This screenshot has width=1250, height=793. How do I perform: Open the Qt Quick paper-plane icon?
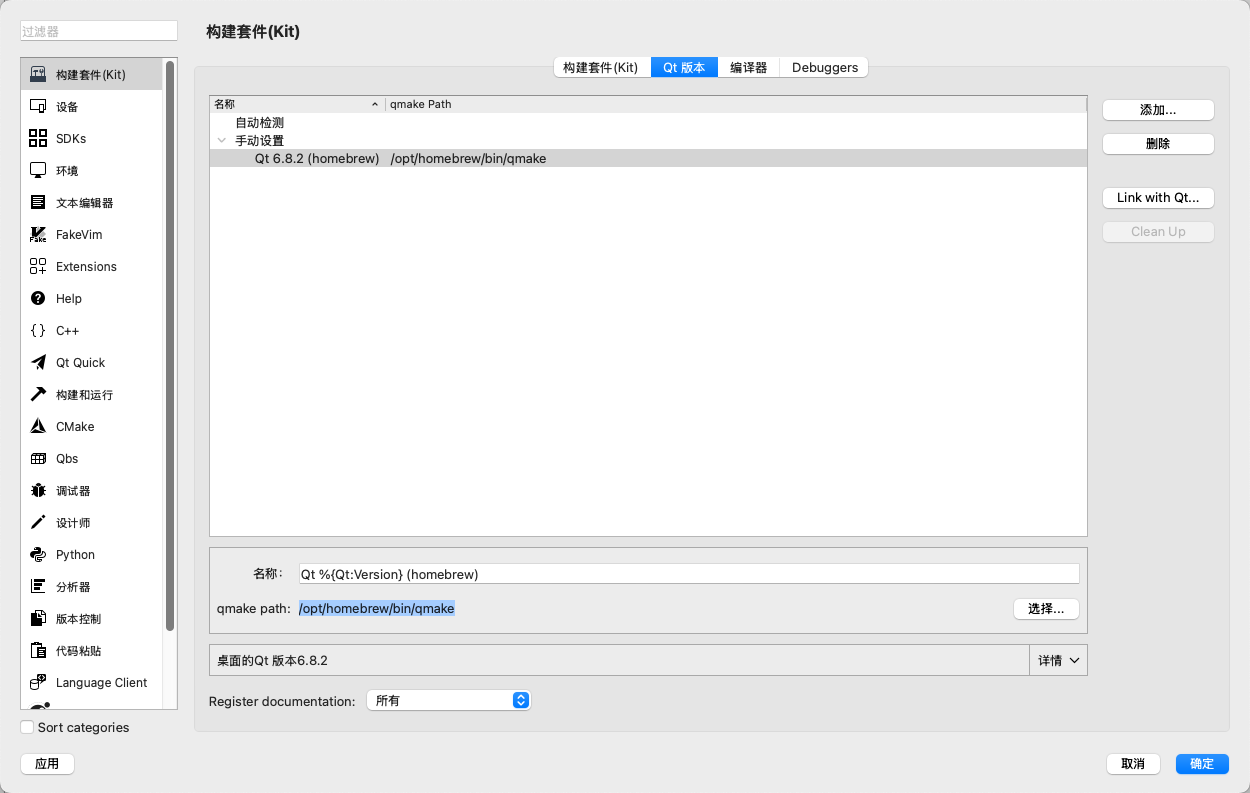tap(38, 363)
